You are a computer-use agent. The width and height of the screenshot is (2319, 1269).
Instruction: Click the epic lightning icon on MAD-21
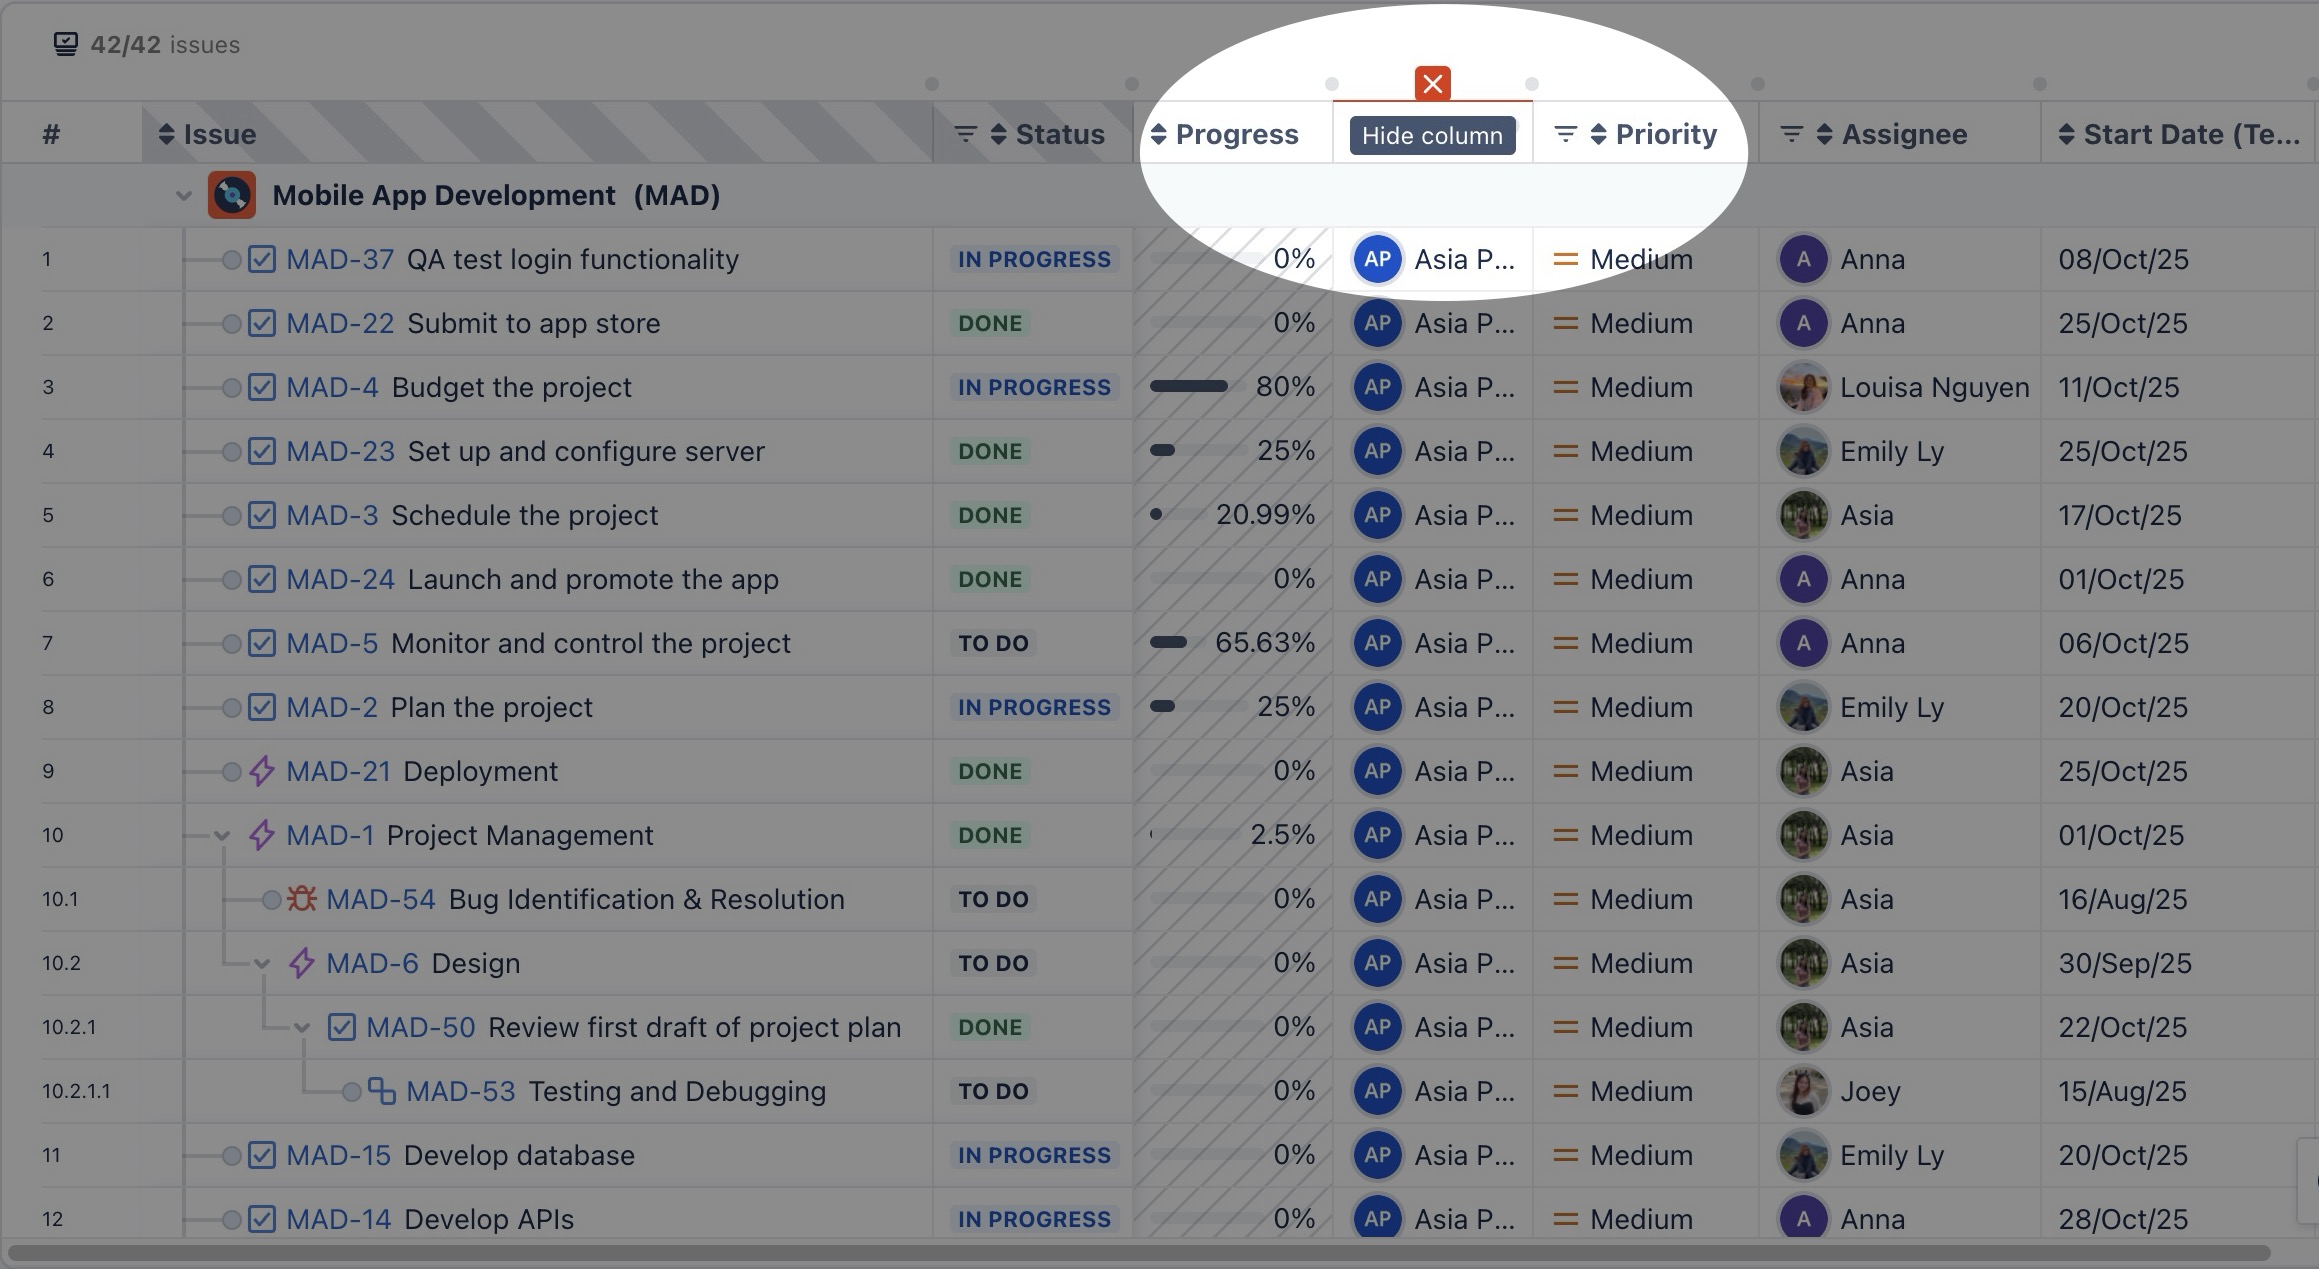coord(261,771)
